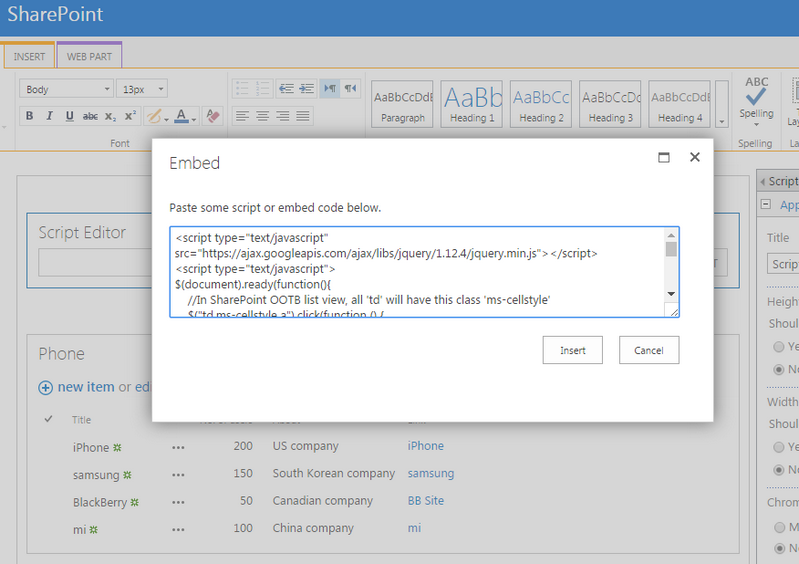This screenshot has height=564, width=799.
Task: Apply the Paragraph style
Action: (402, 104)
